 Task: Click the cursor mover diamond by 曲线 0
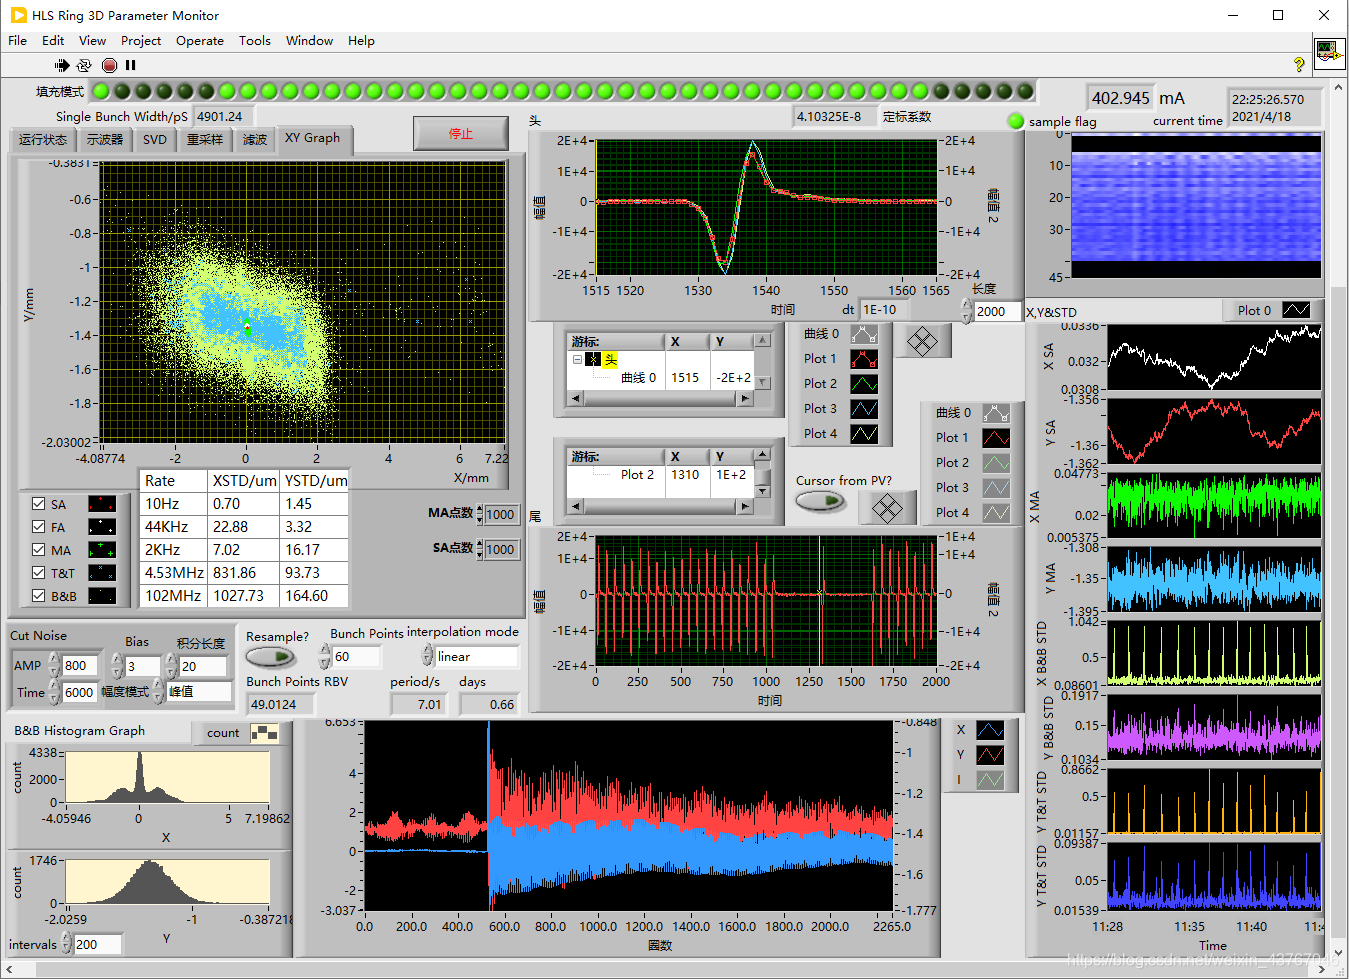tap(921, 342)
